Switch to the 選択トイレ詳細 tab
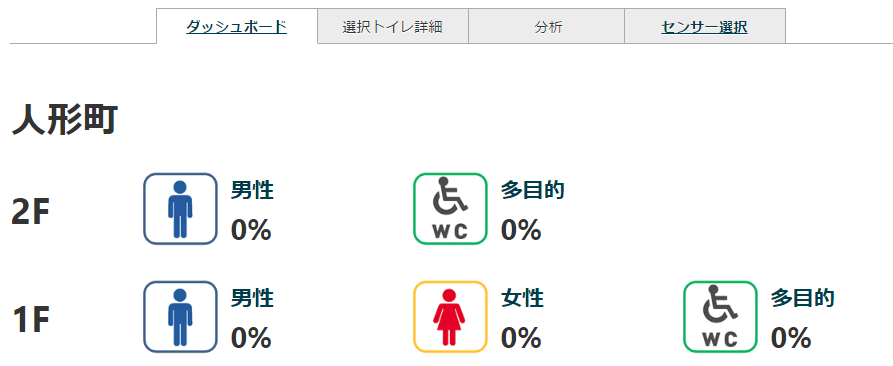 pos(392,26)
